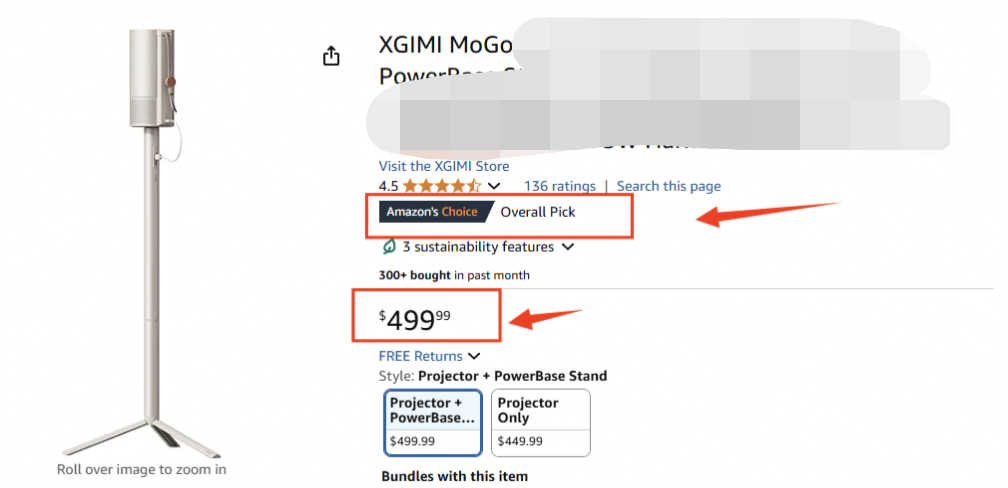Viewport: 1008px width, 488px height.
Task: Click the Overall Pick label
Action: 538,212
